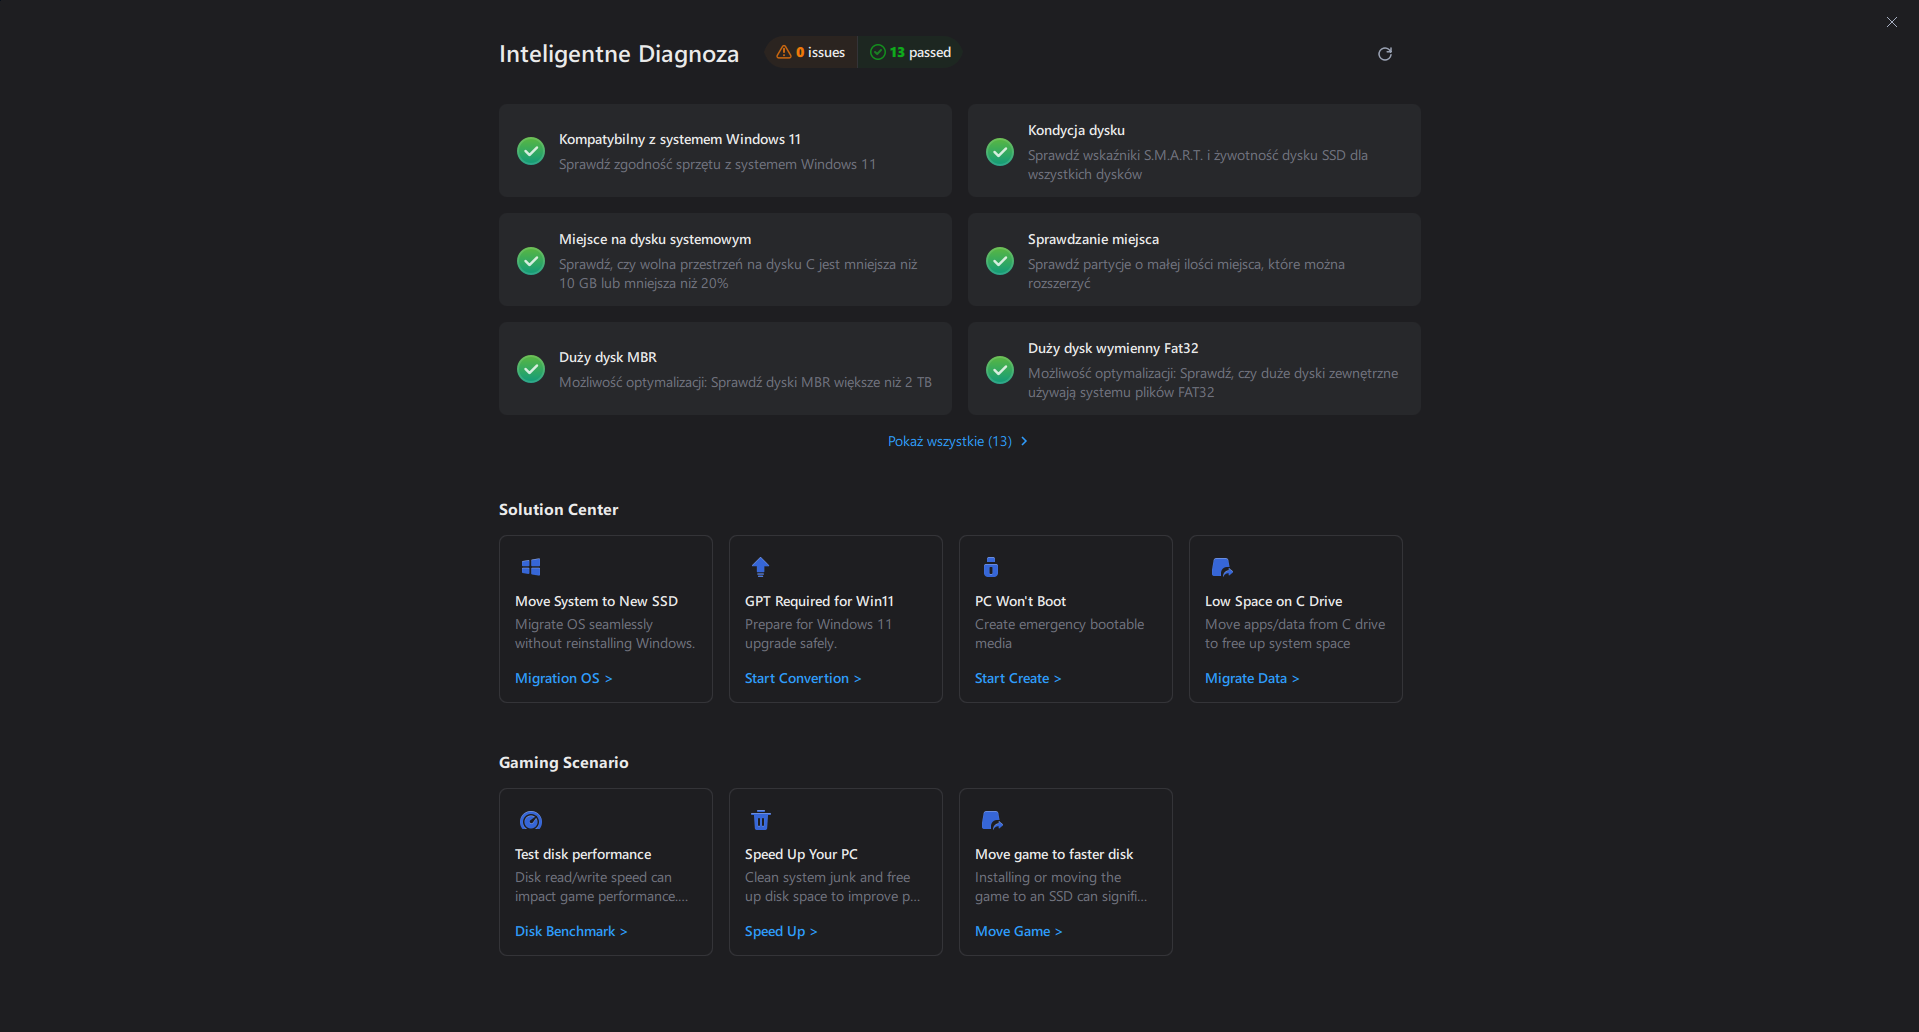
Task: Open the Disk Benchmark link
Action: pos(571,931)
